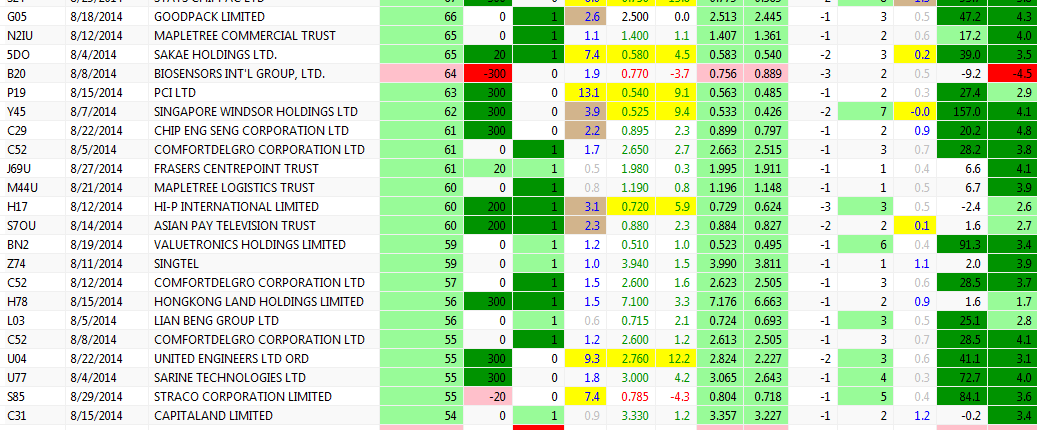The height and width of the screenshot is (430, 1037).
Task: Select the yellow 12.2 cell for United Engineers
Action: [679, 359]
